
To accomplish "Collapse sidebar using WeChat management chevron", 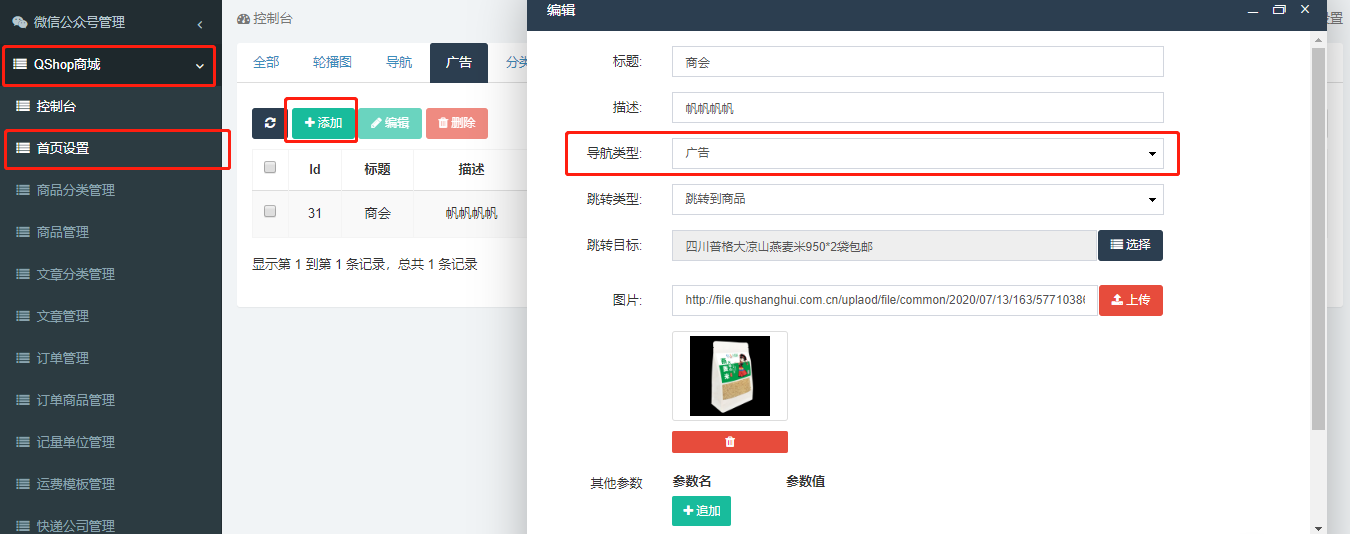I will click(x=199, y=23).
